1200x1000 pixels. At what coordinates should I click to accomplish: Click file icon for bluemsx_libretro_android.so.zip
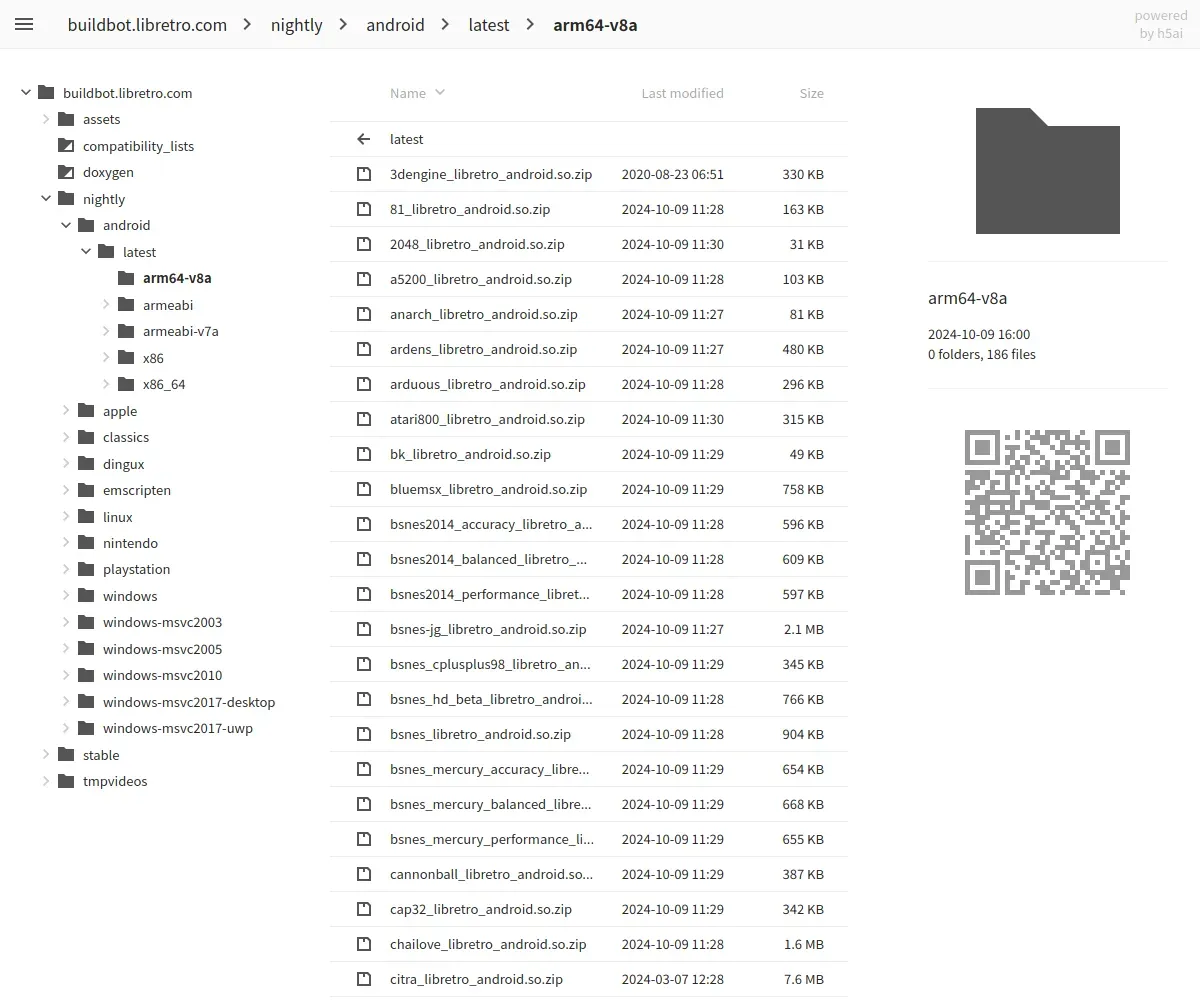coord(364,489)
